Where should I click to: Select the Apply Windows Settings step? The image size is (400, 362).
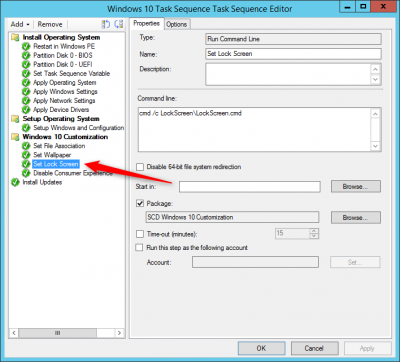click(65, 91)
